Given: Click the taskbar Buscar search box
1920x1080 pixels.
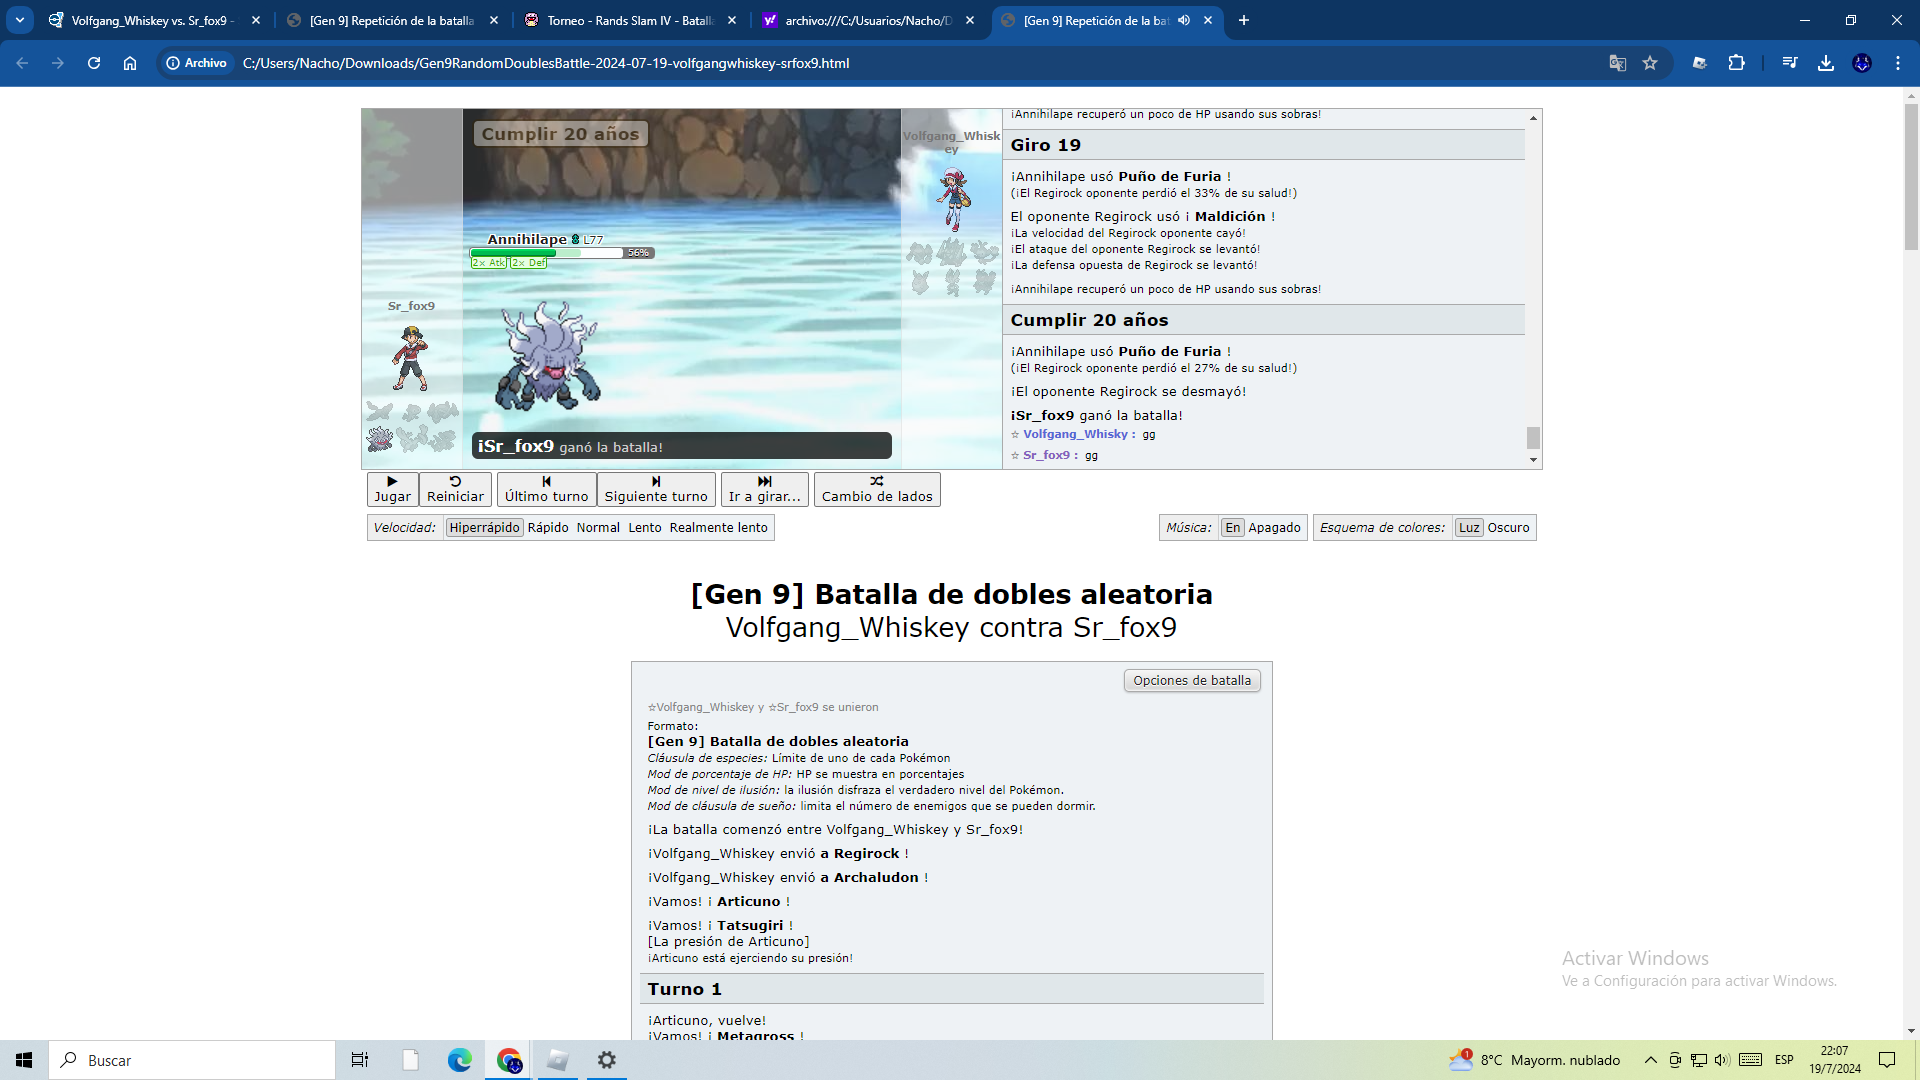Looking at the screenshot, I should click(x=192, y=1060).
